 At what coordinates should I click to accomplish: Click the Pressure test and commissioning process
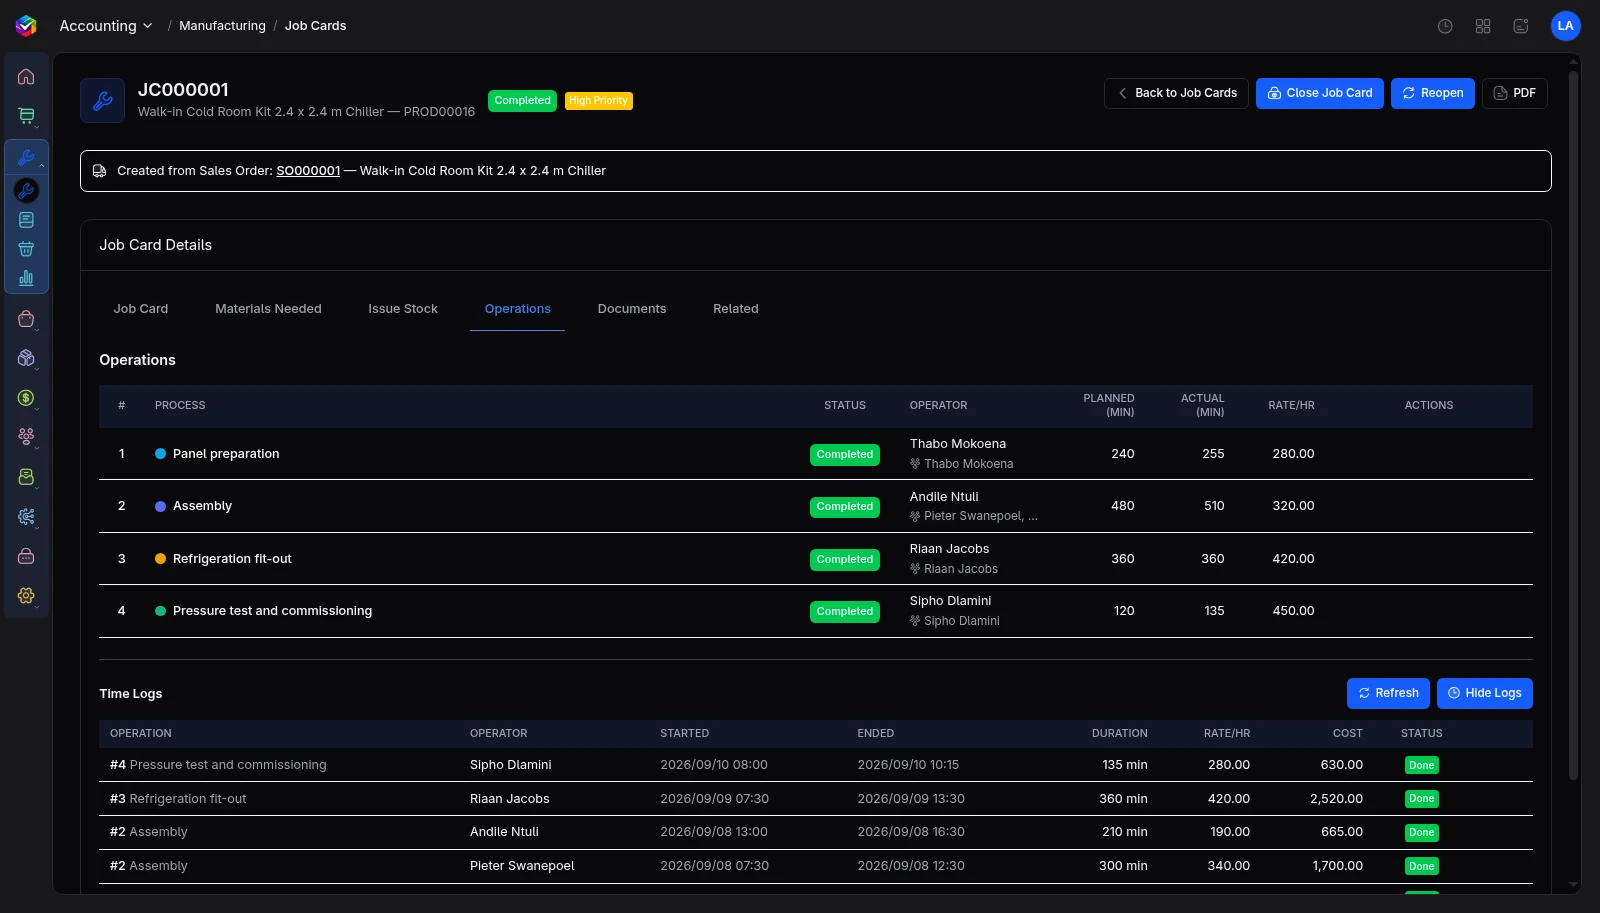click(x=272, y=611)
